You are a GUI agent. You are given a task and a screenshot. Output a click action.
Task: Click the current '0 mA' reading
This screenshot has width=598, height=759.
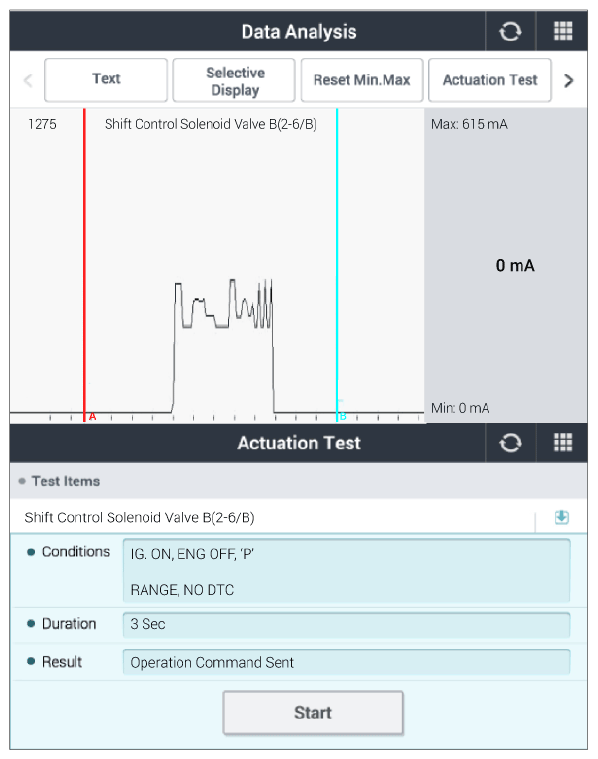[x=515, y=265]
